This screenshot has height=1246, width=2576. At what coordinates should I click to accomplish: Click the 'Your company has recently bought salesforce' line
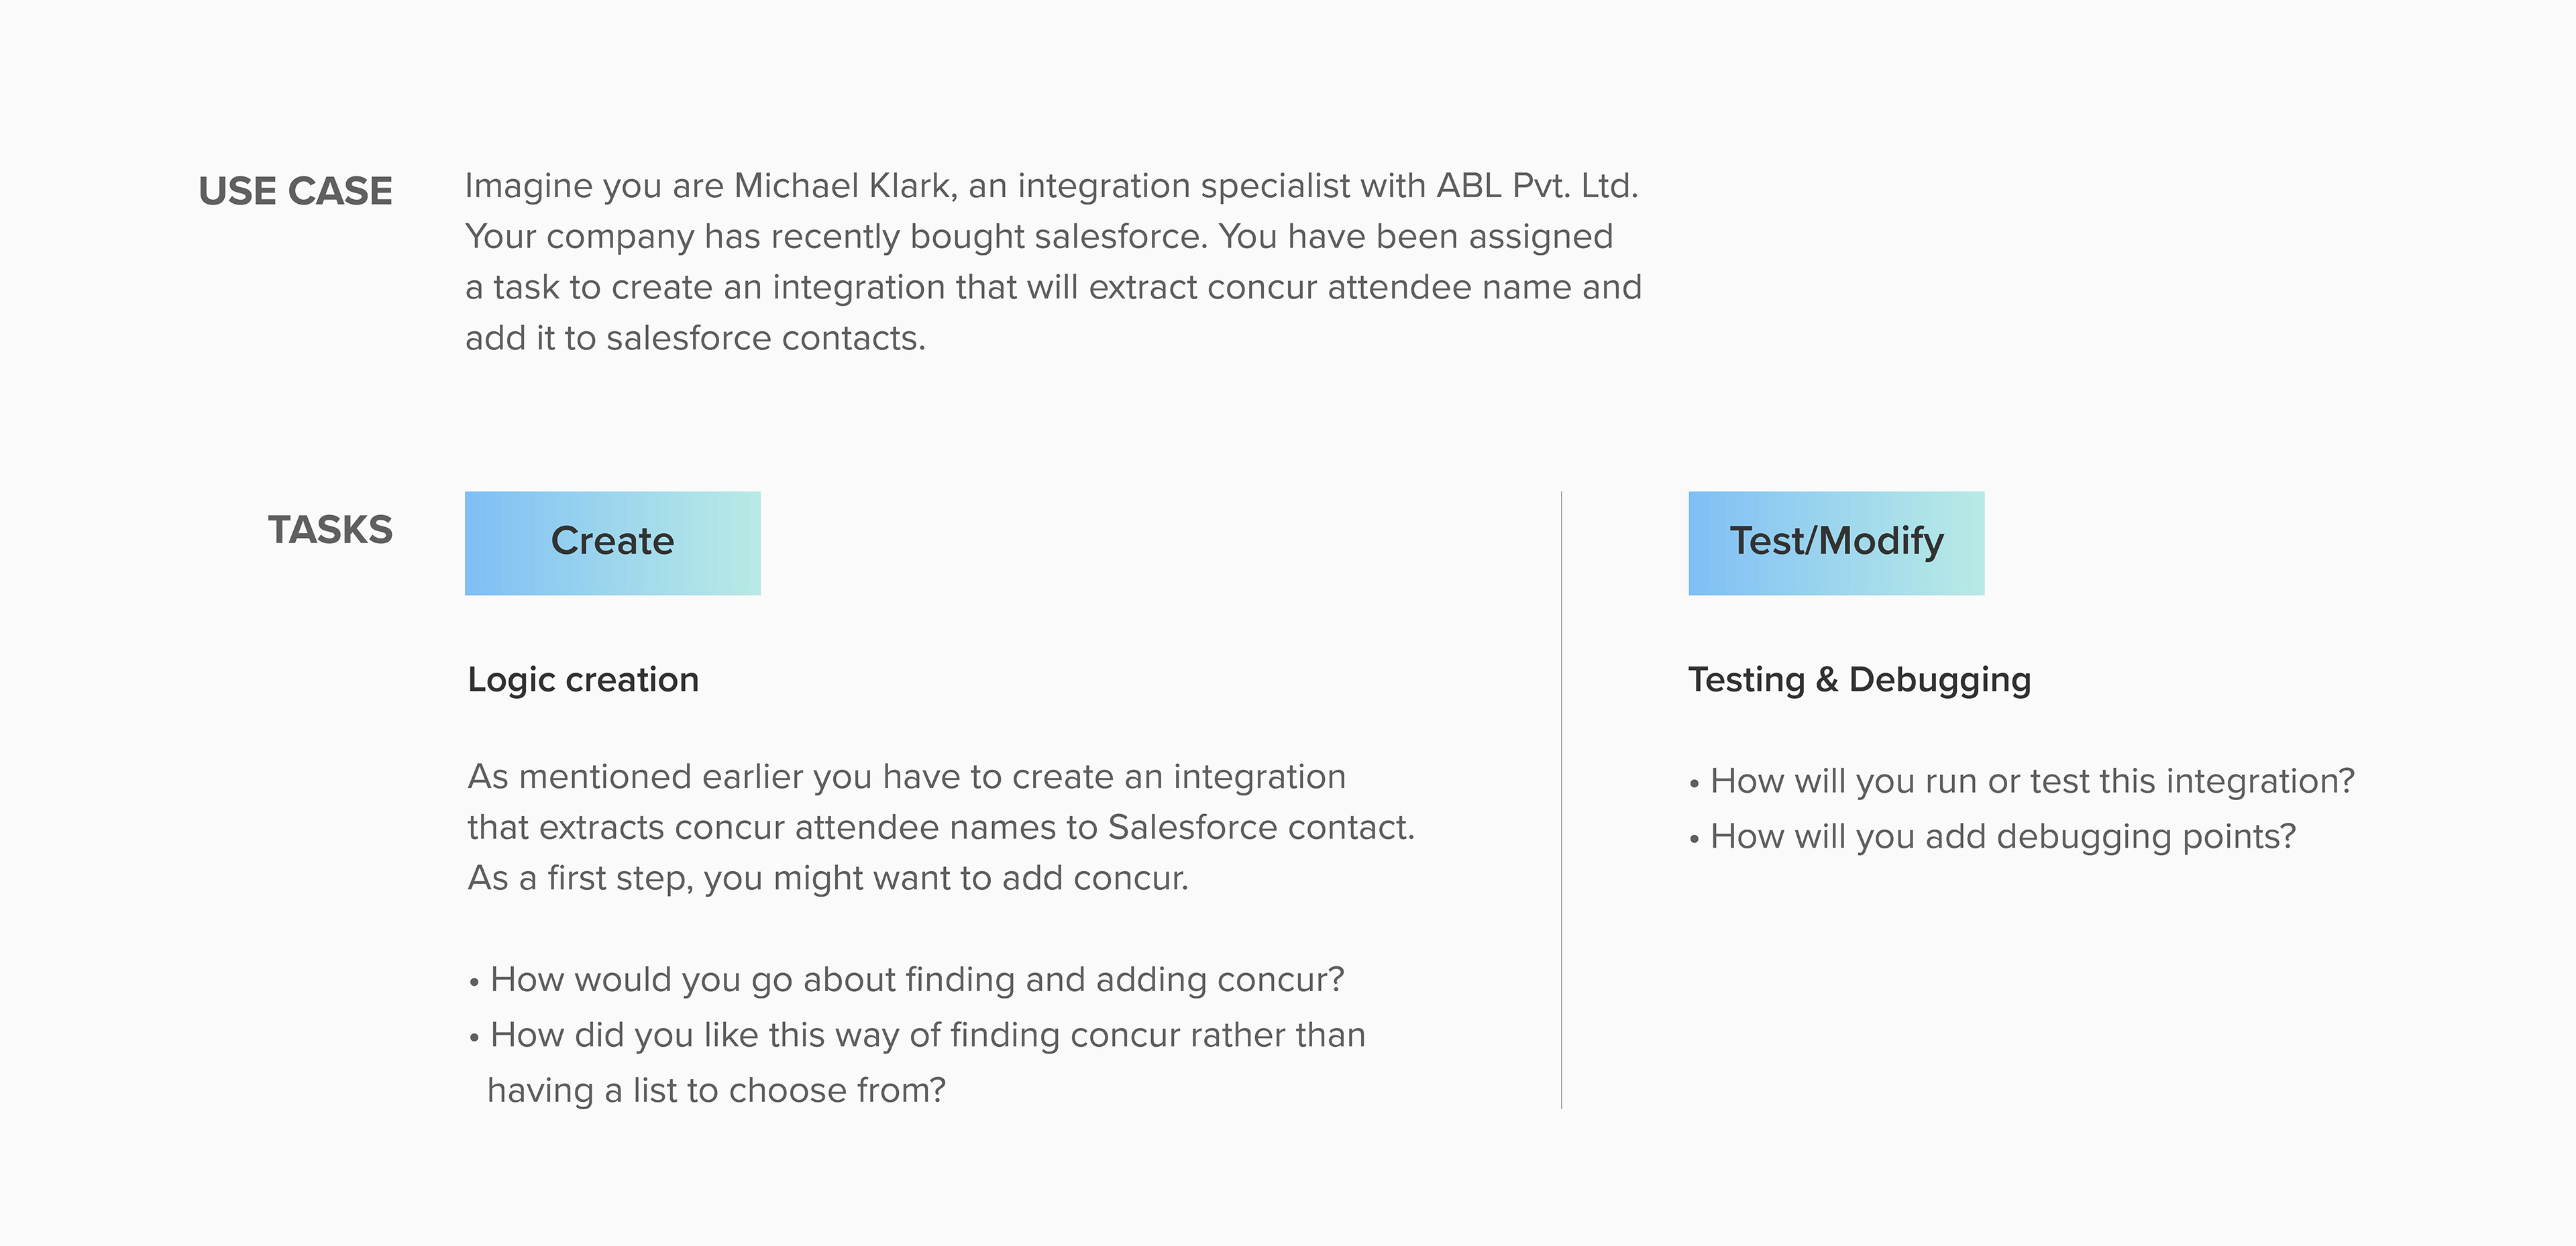pyautogui.click(x=1039, y=238)
